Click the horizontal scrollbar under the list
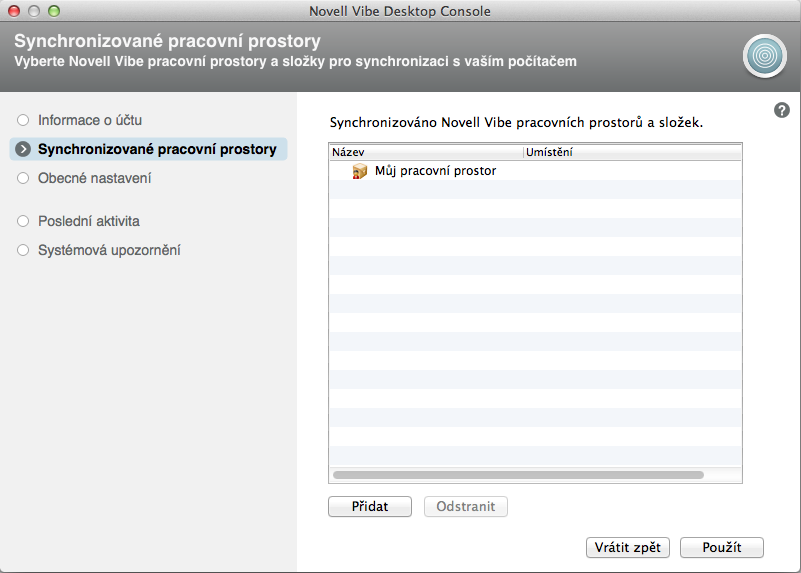 pyautogui.click(x=518, y=475)
